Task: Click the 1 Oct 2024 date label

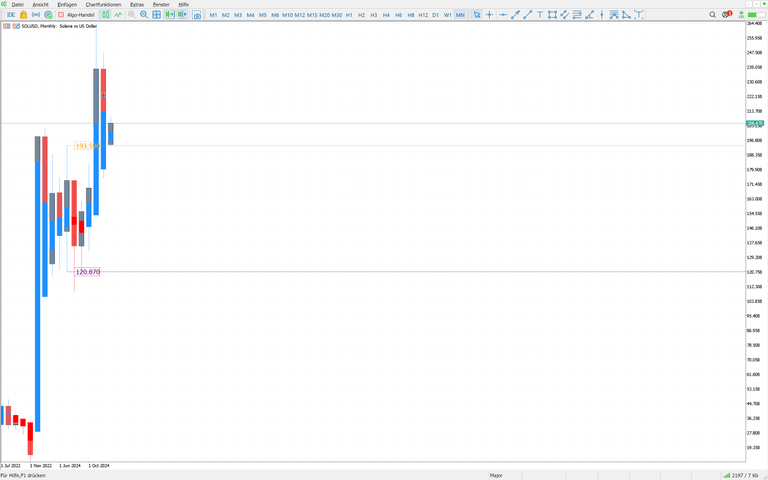Action: (x=99, y=466)
